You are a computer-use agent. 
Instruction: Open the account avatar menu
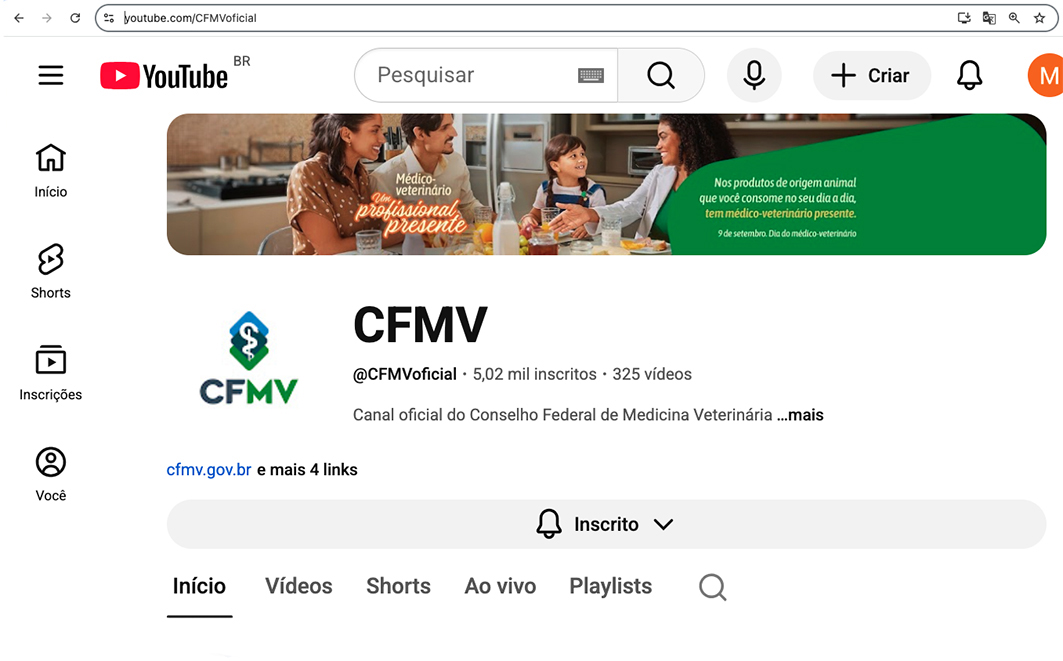[x=1046, y=75]
